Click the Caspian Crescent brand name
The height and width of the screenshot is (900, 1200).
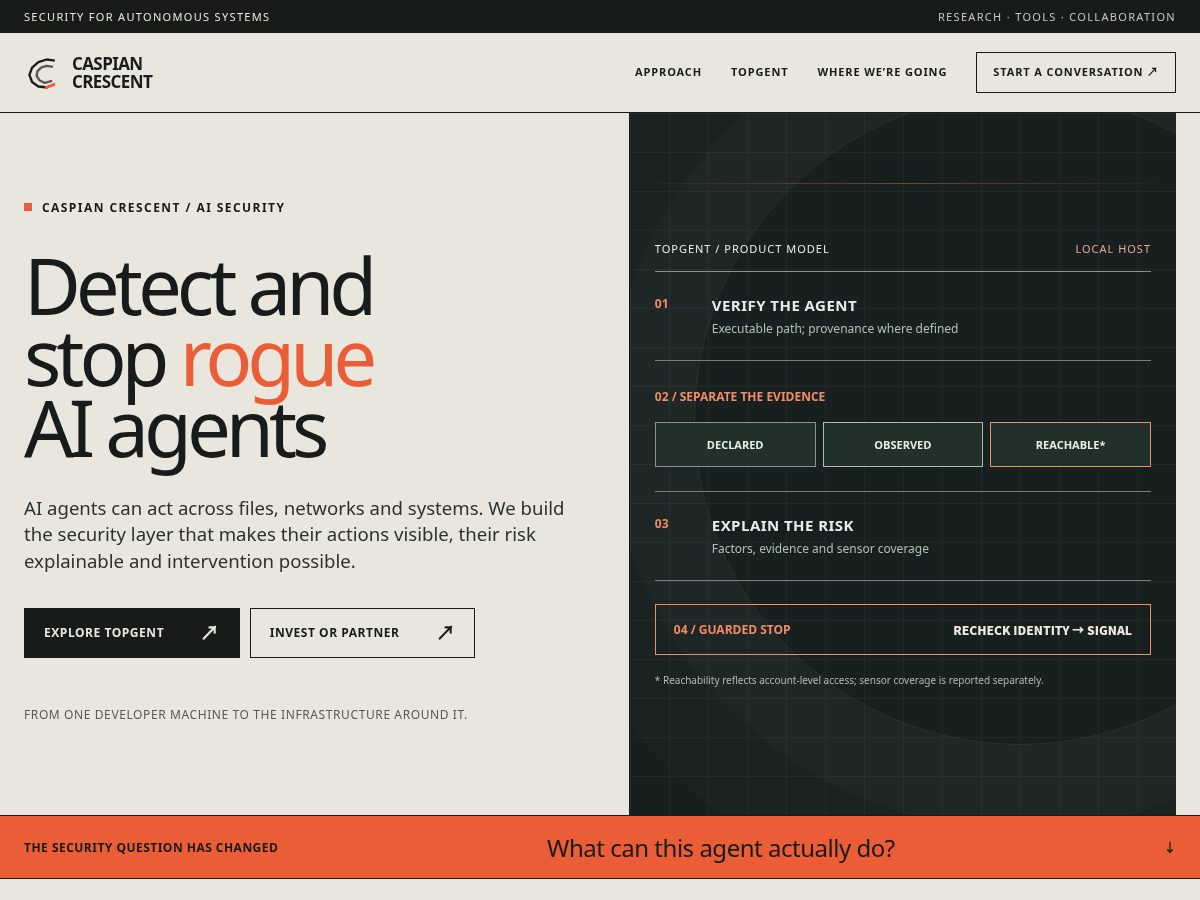(112, 73)
